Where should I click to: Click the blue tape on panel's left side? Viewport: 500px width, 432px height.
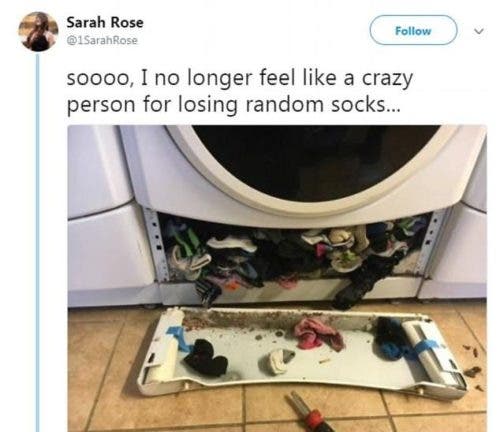point(179,337)
